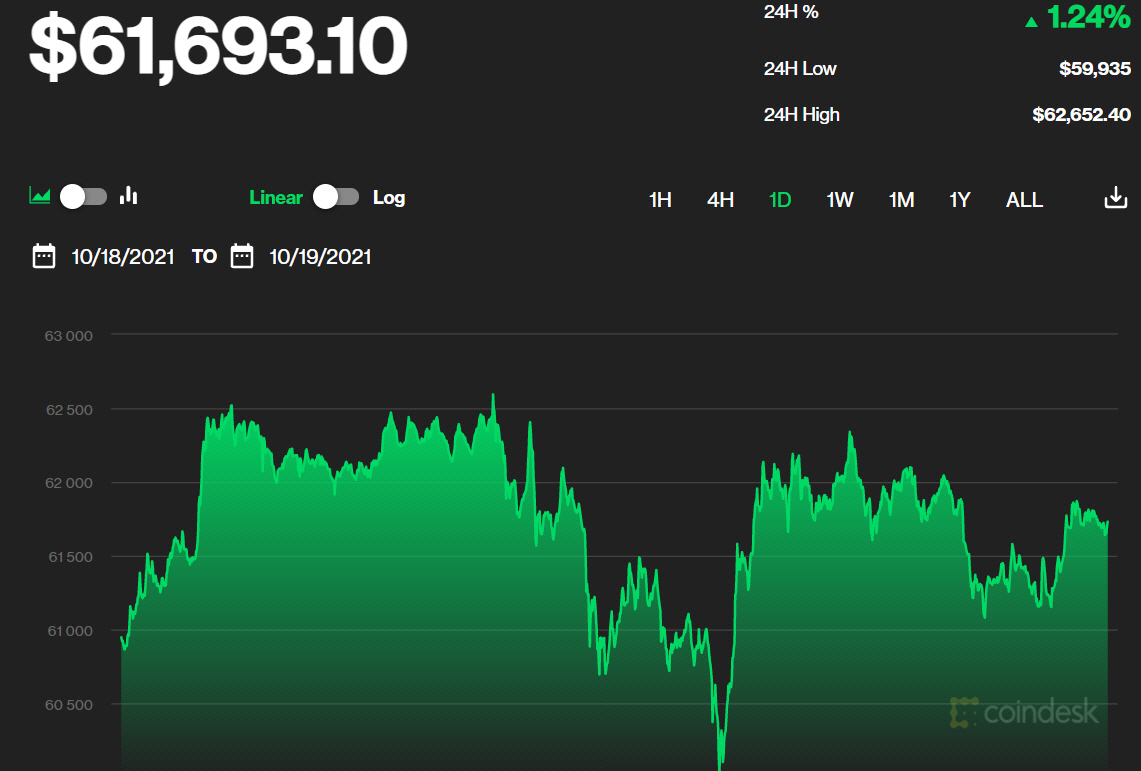The image size is (1141, 771).
Task: Click the green 24H percent up arrow
Action: coord(1031,21)
